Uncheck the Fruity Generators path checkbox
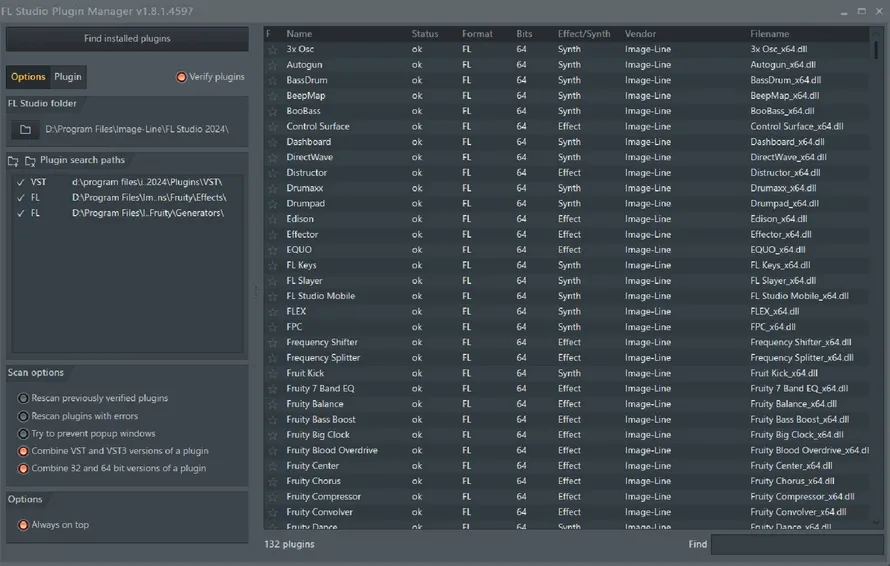Screen dimensions: 890x566 [21, 213]
